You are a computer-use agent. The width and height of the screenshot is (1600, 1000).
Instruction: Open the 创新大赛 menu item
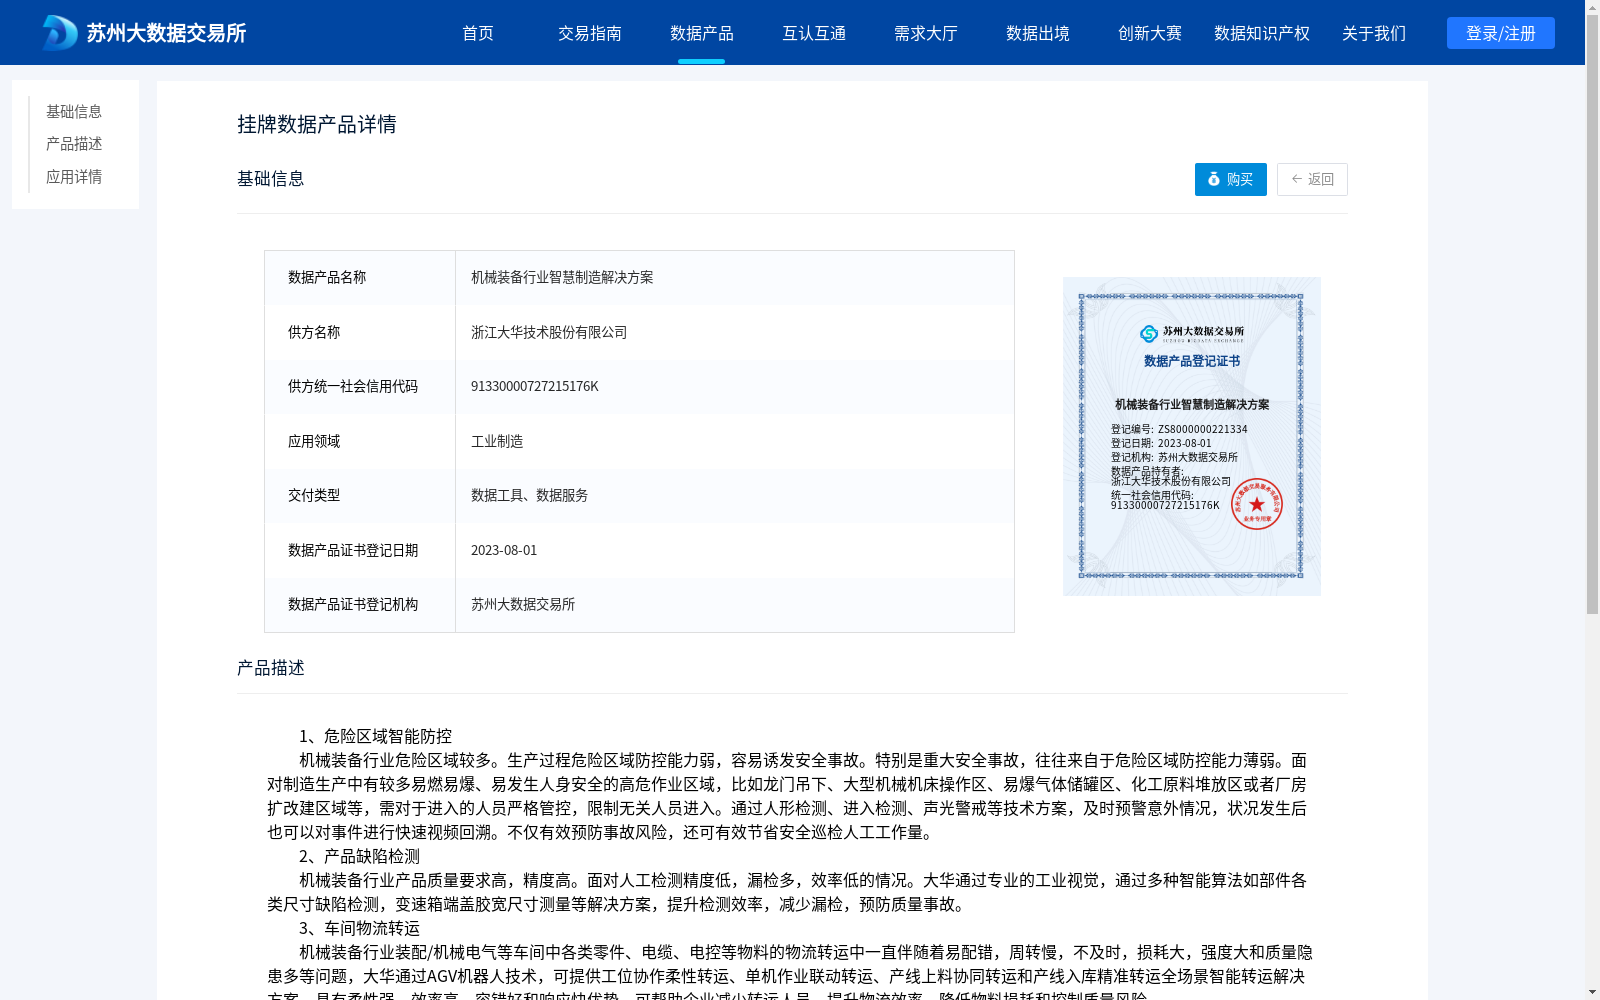1150,33
